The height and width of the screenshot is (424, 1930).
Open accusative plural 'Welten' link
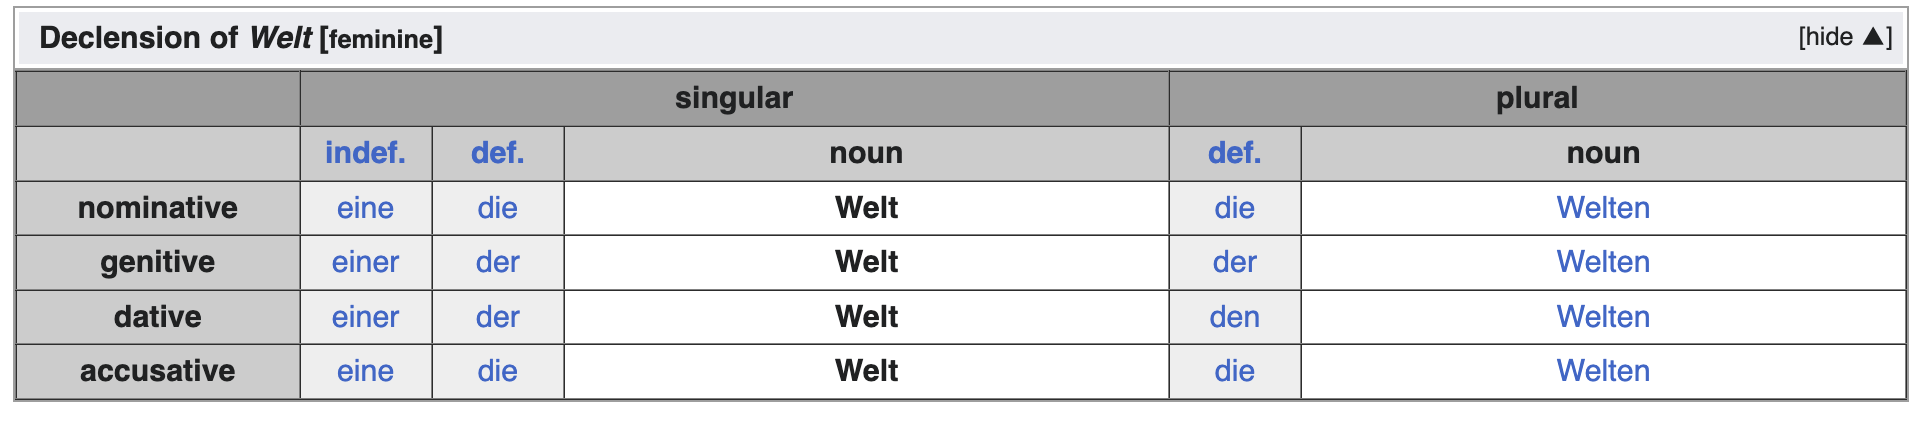tap(1603, 371)
